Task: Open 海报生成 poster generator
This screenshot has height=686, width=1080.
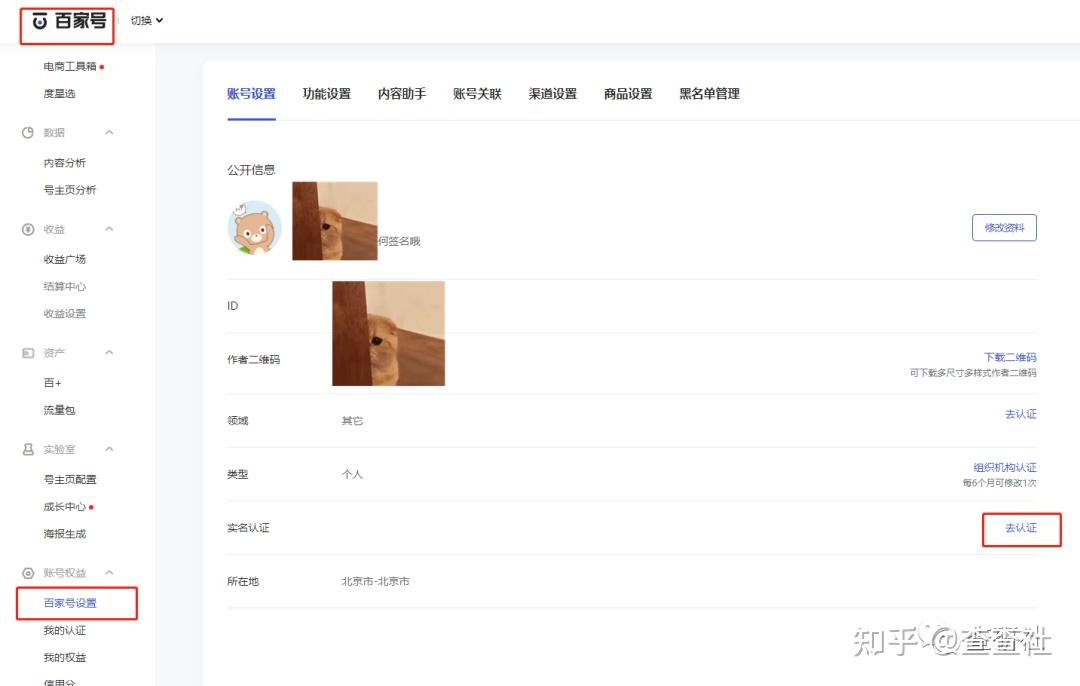Action: 64,533
